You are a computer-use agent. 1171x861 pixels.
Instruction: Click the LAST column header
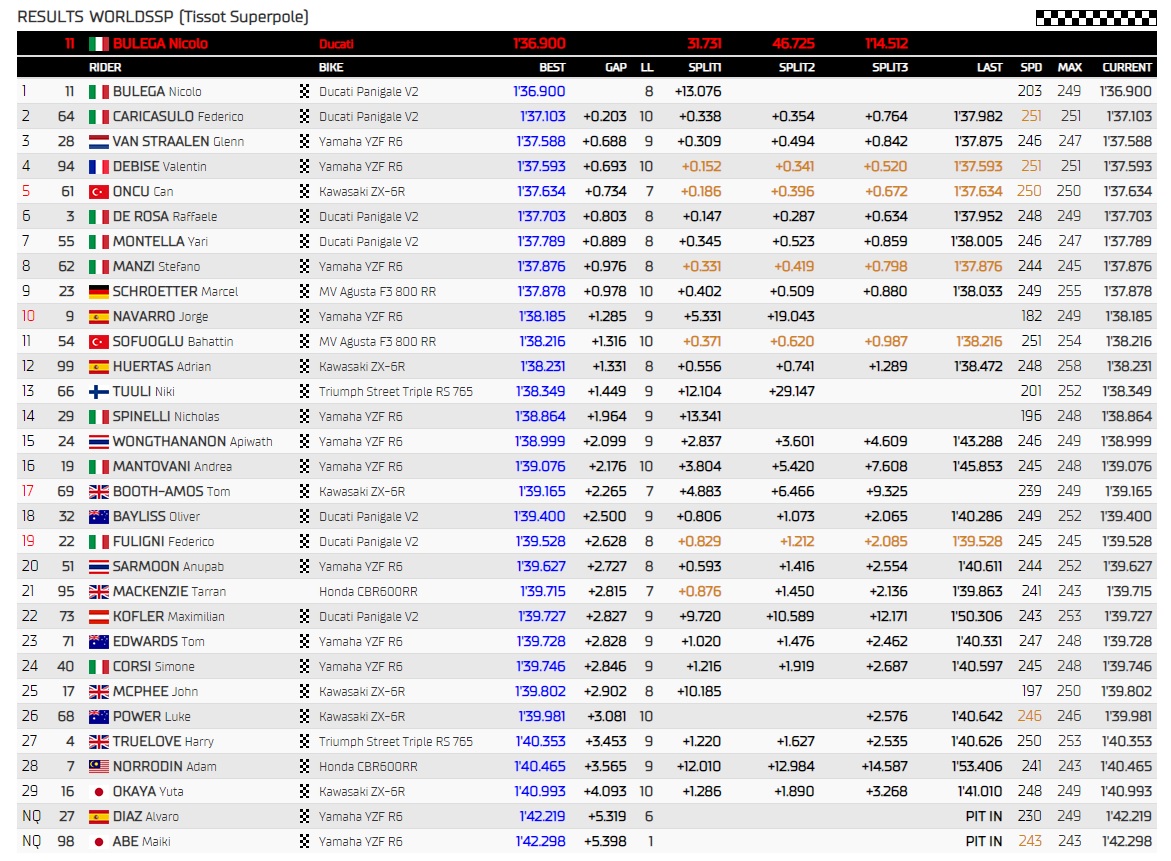tap(990, 67)
